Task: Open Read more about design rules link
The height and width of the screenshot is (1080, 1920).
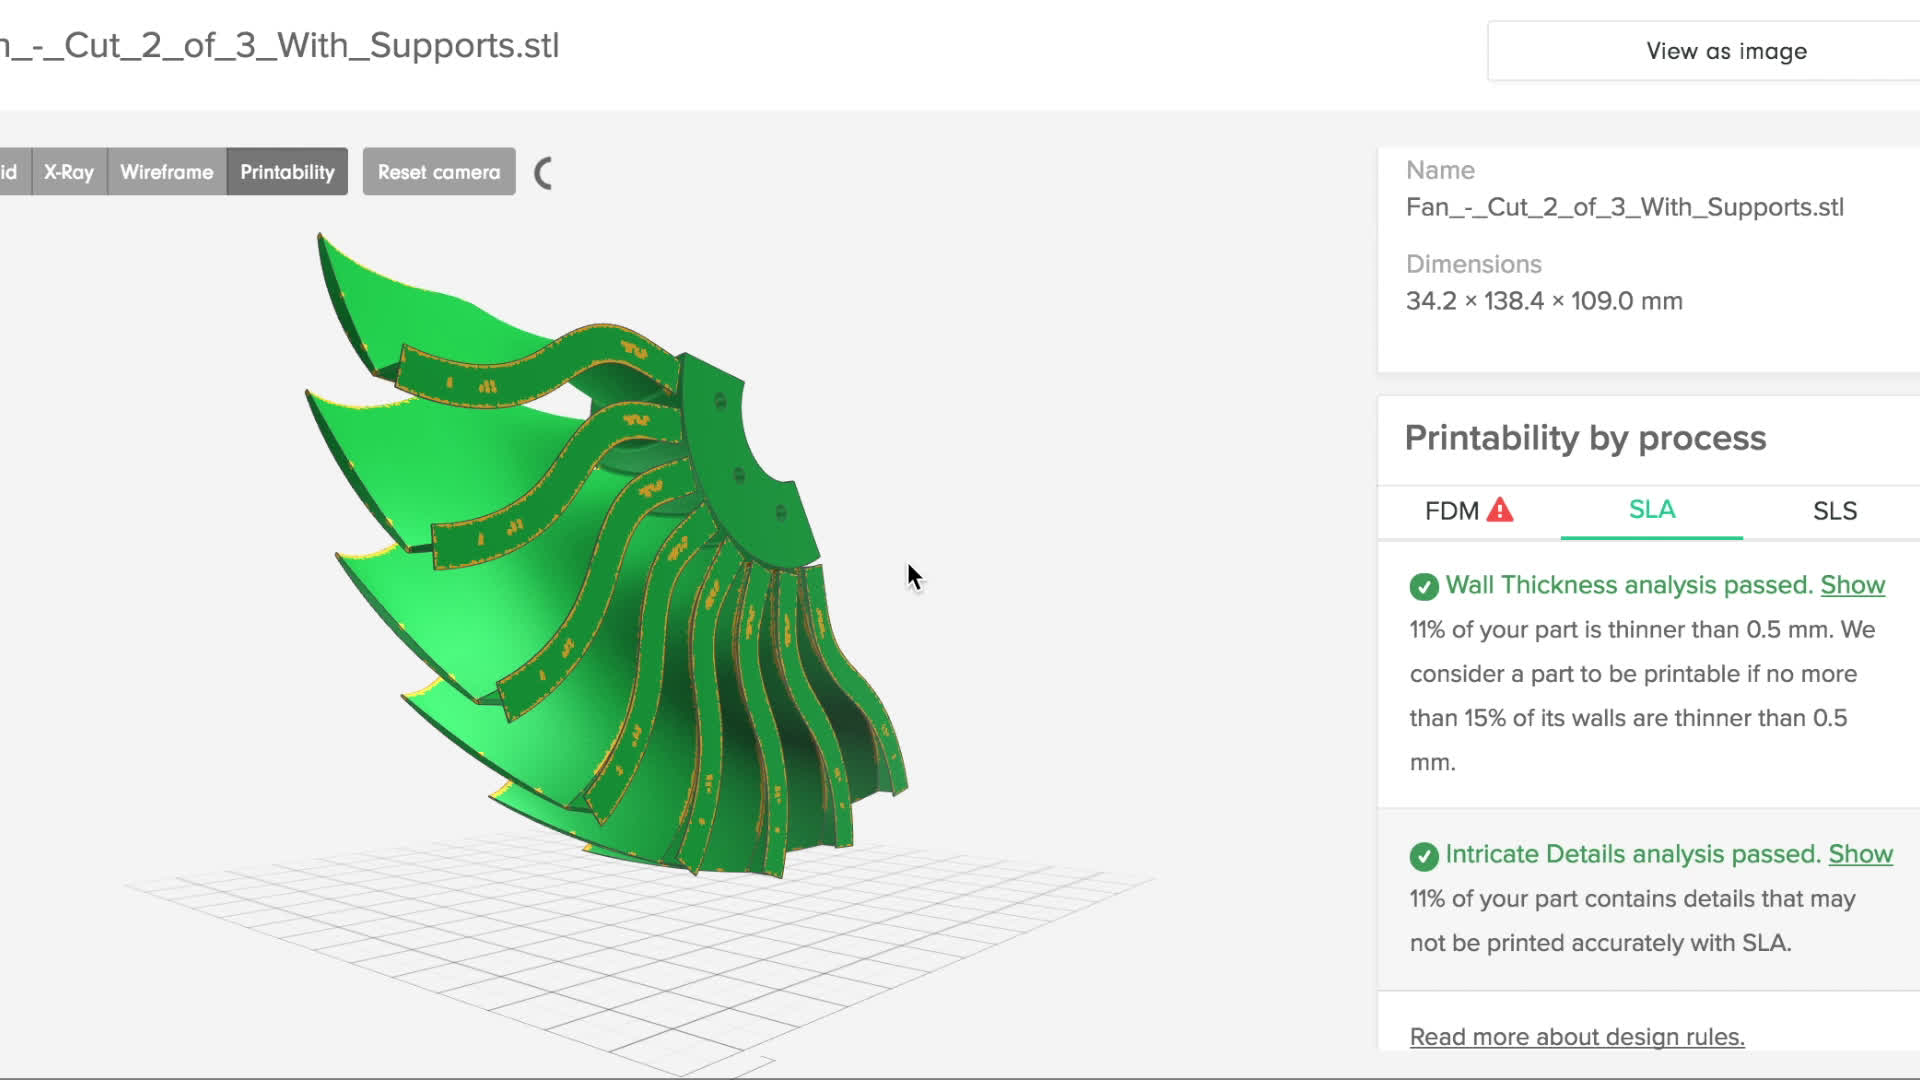Action: pyautogui.click(x=1576, y=1037)
